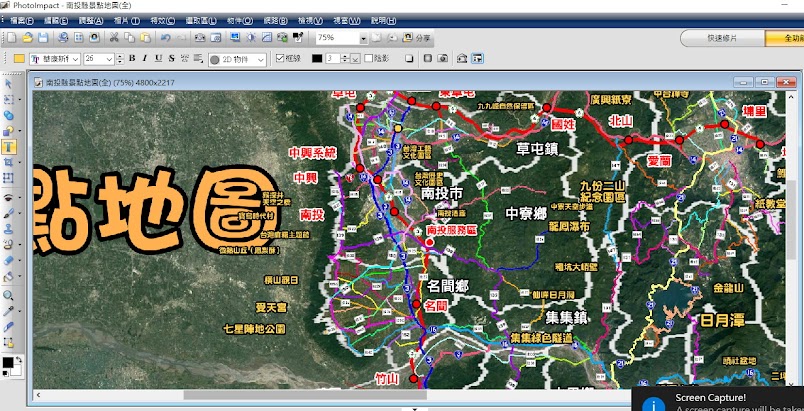Select the rectangular Selection tool
Image resolution: width=804 pixels, height=411 pixels.
(8, 99)
